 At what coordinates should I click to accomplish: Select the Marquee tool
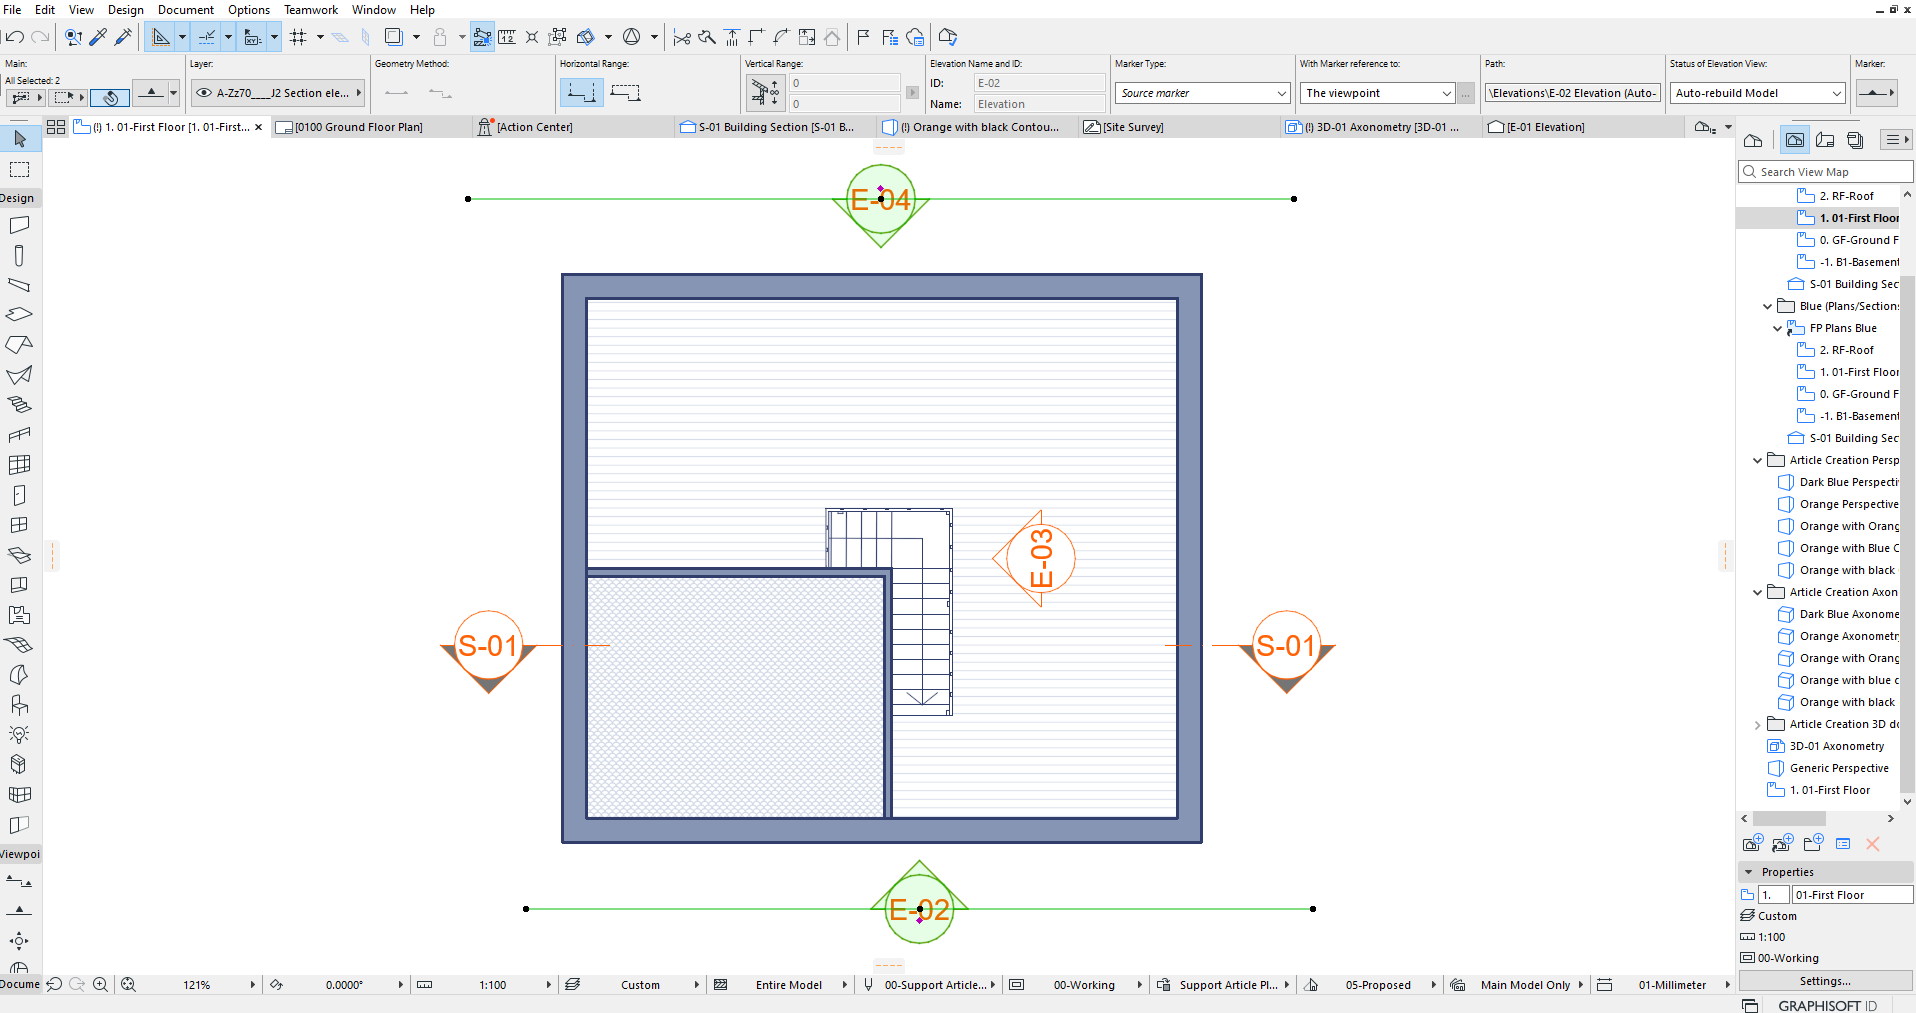(x=19, y=169)
